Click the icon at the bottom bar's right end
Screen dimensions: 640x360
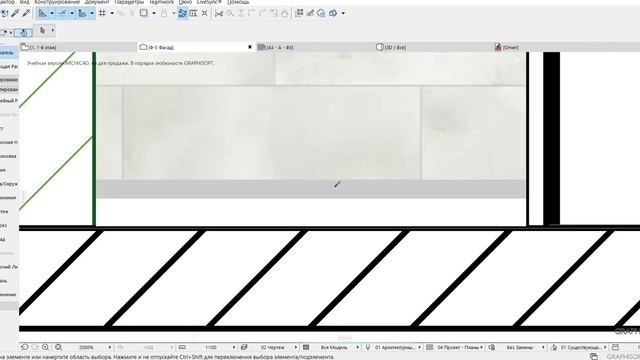point(615,347)
